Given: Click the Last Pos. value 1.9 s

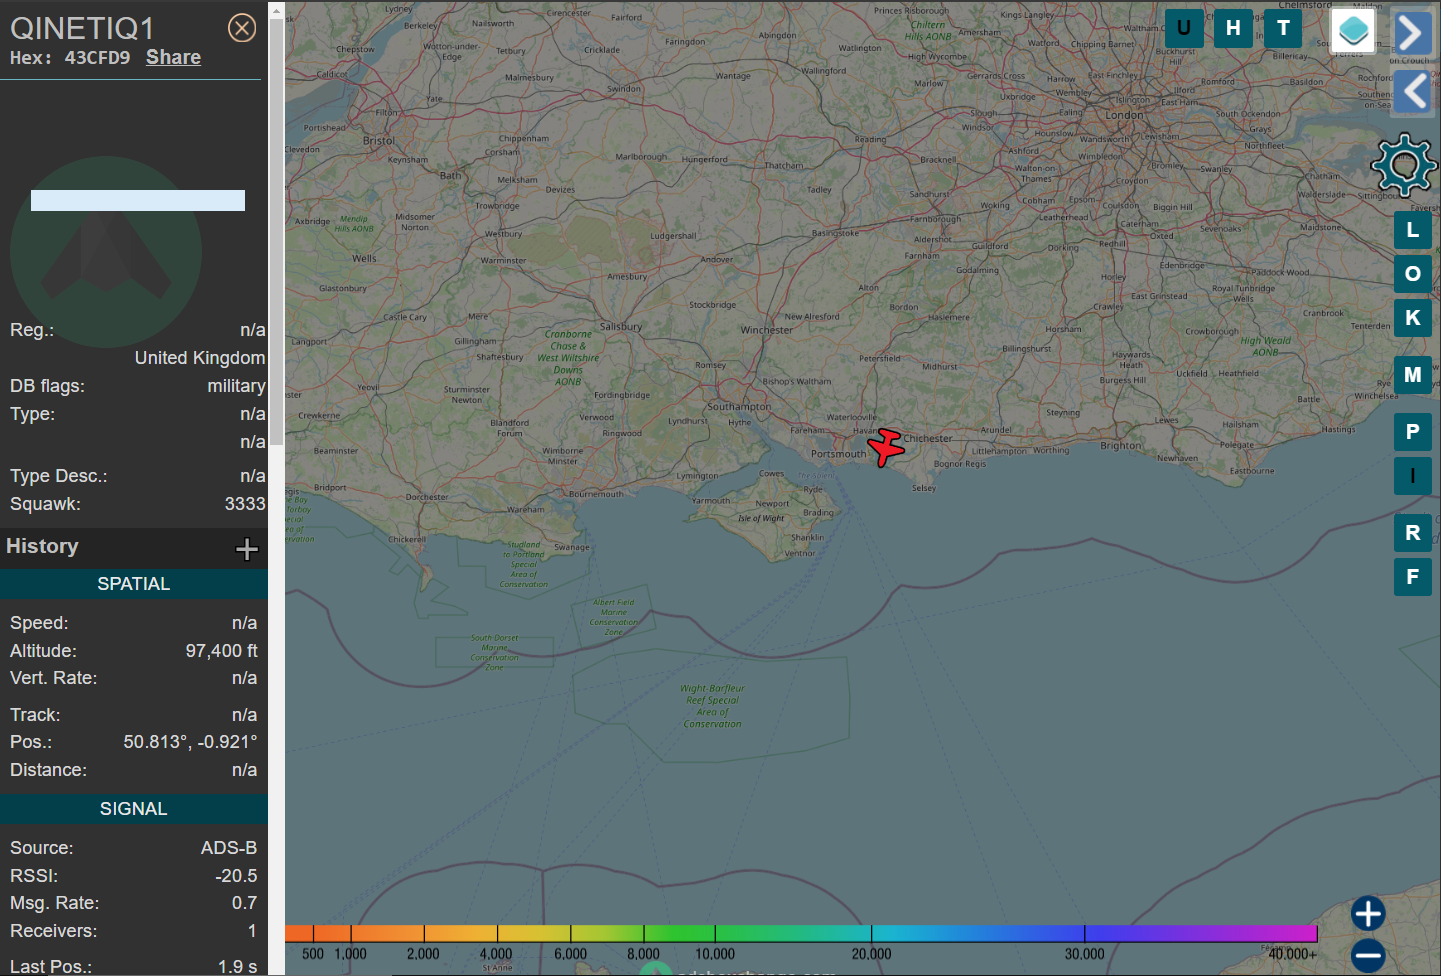Looking at the screenshot, I should 238,966.
